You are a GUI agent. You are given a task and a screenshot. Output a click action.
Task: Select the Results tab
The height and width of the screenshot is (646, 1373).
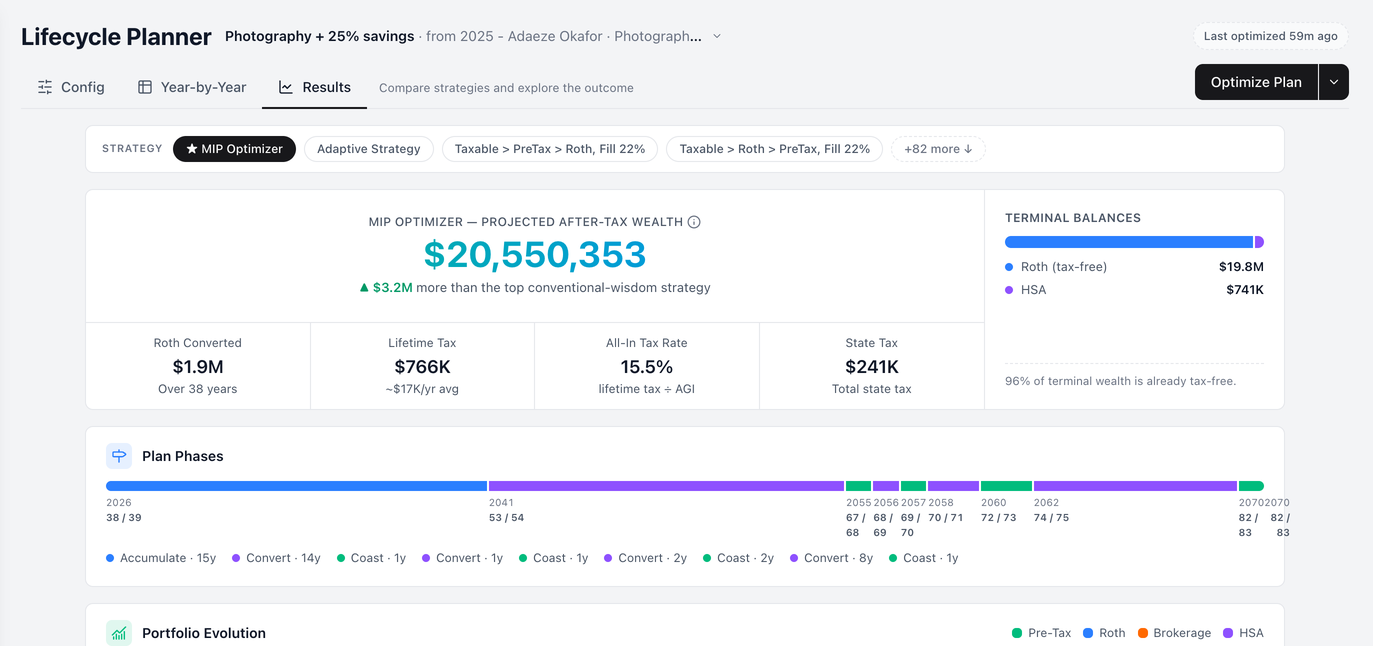click(314, 87)
